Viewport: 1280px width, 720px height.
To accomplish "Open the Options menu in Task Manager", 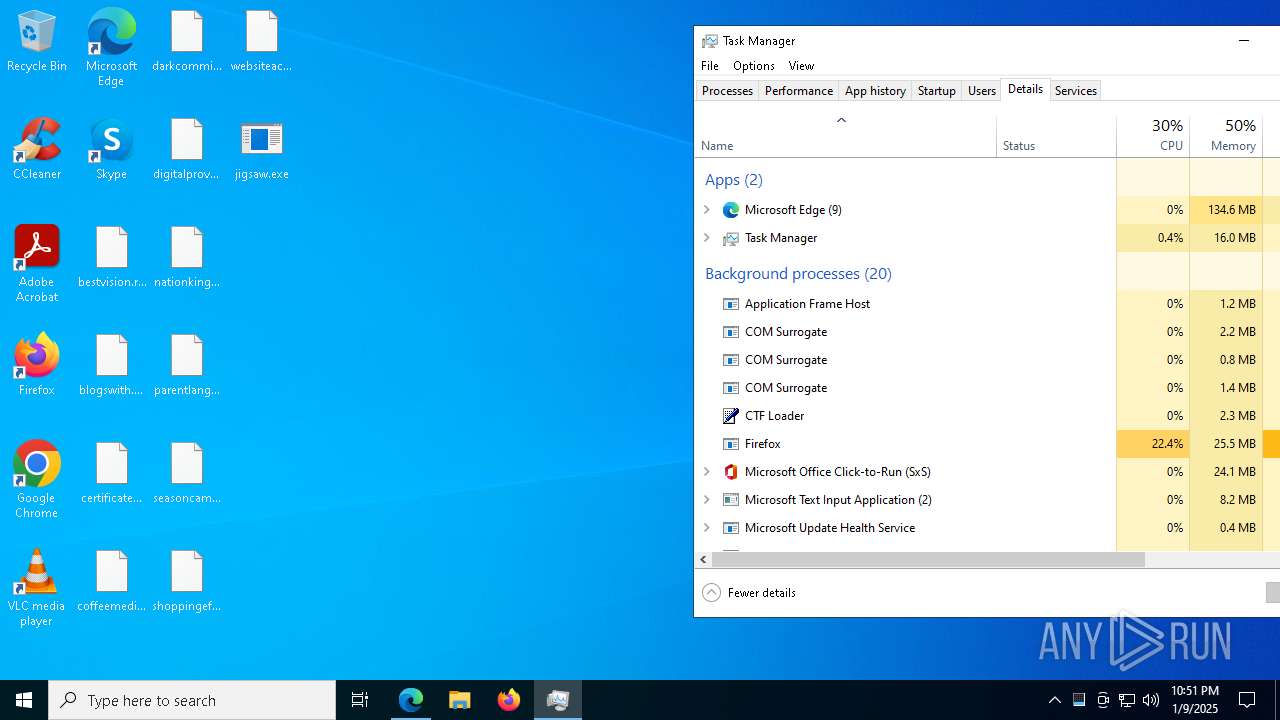I will [x=754, y=66].
